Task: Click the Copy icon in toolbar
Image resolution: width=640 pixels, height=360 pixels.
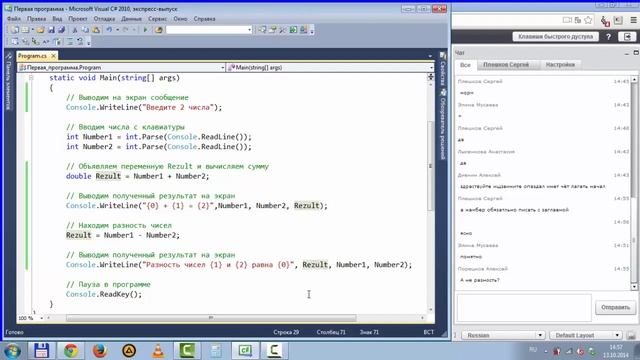Action: (85, 30)
